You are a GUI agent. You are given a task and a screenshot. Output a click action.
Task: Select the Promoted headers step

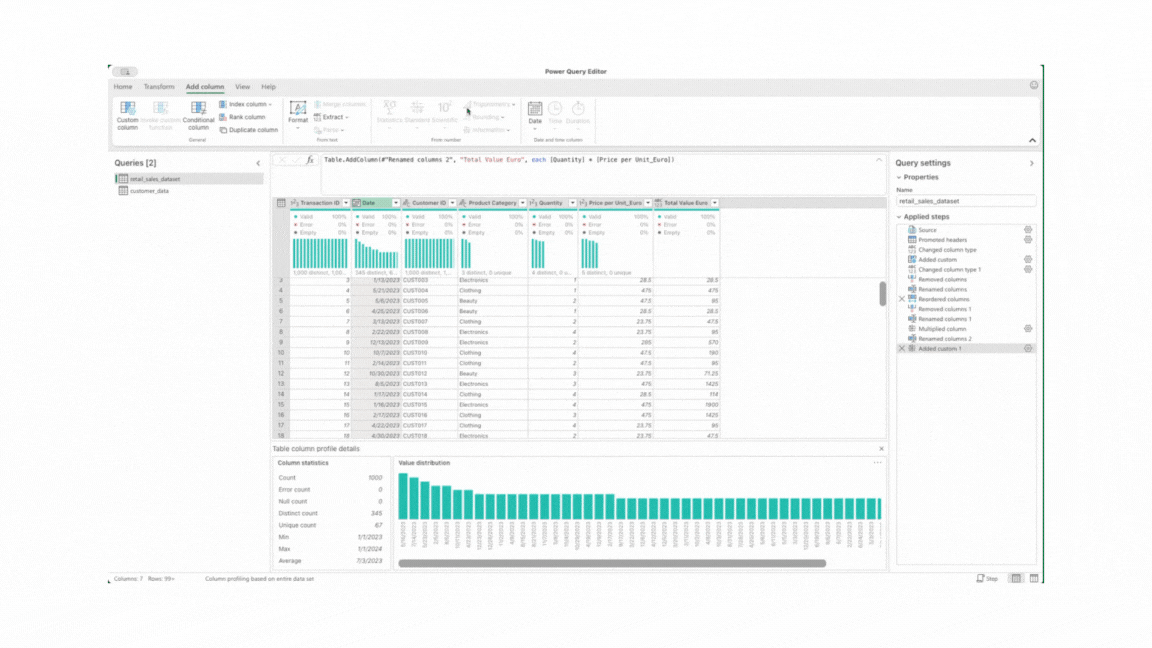[942, 240]
